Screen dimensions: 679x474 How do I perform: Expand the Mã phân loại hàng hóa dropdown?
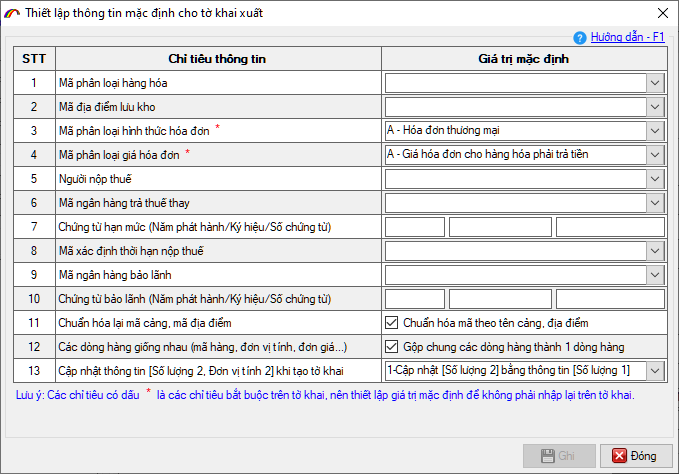655,83
